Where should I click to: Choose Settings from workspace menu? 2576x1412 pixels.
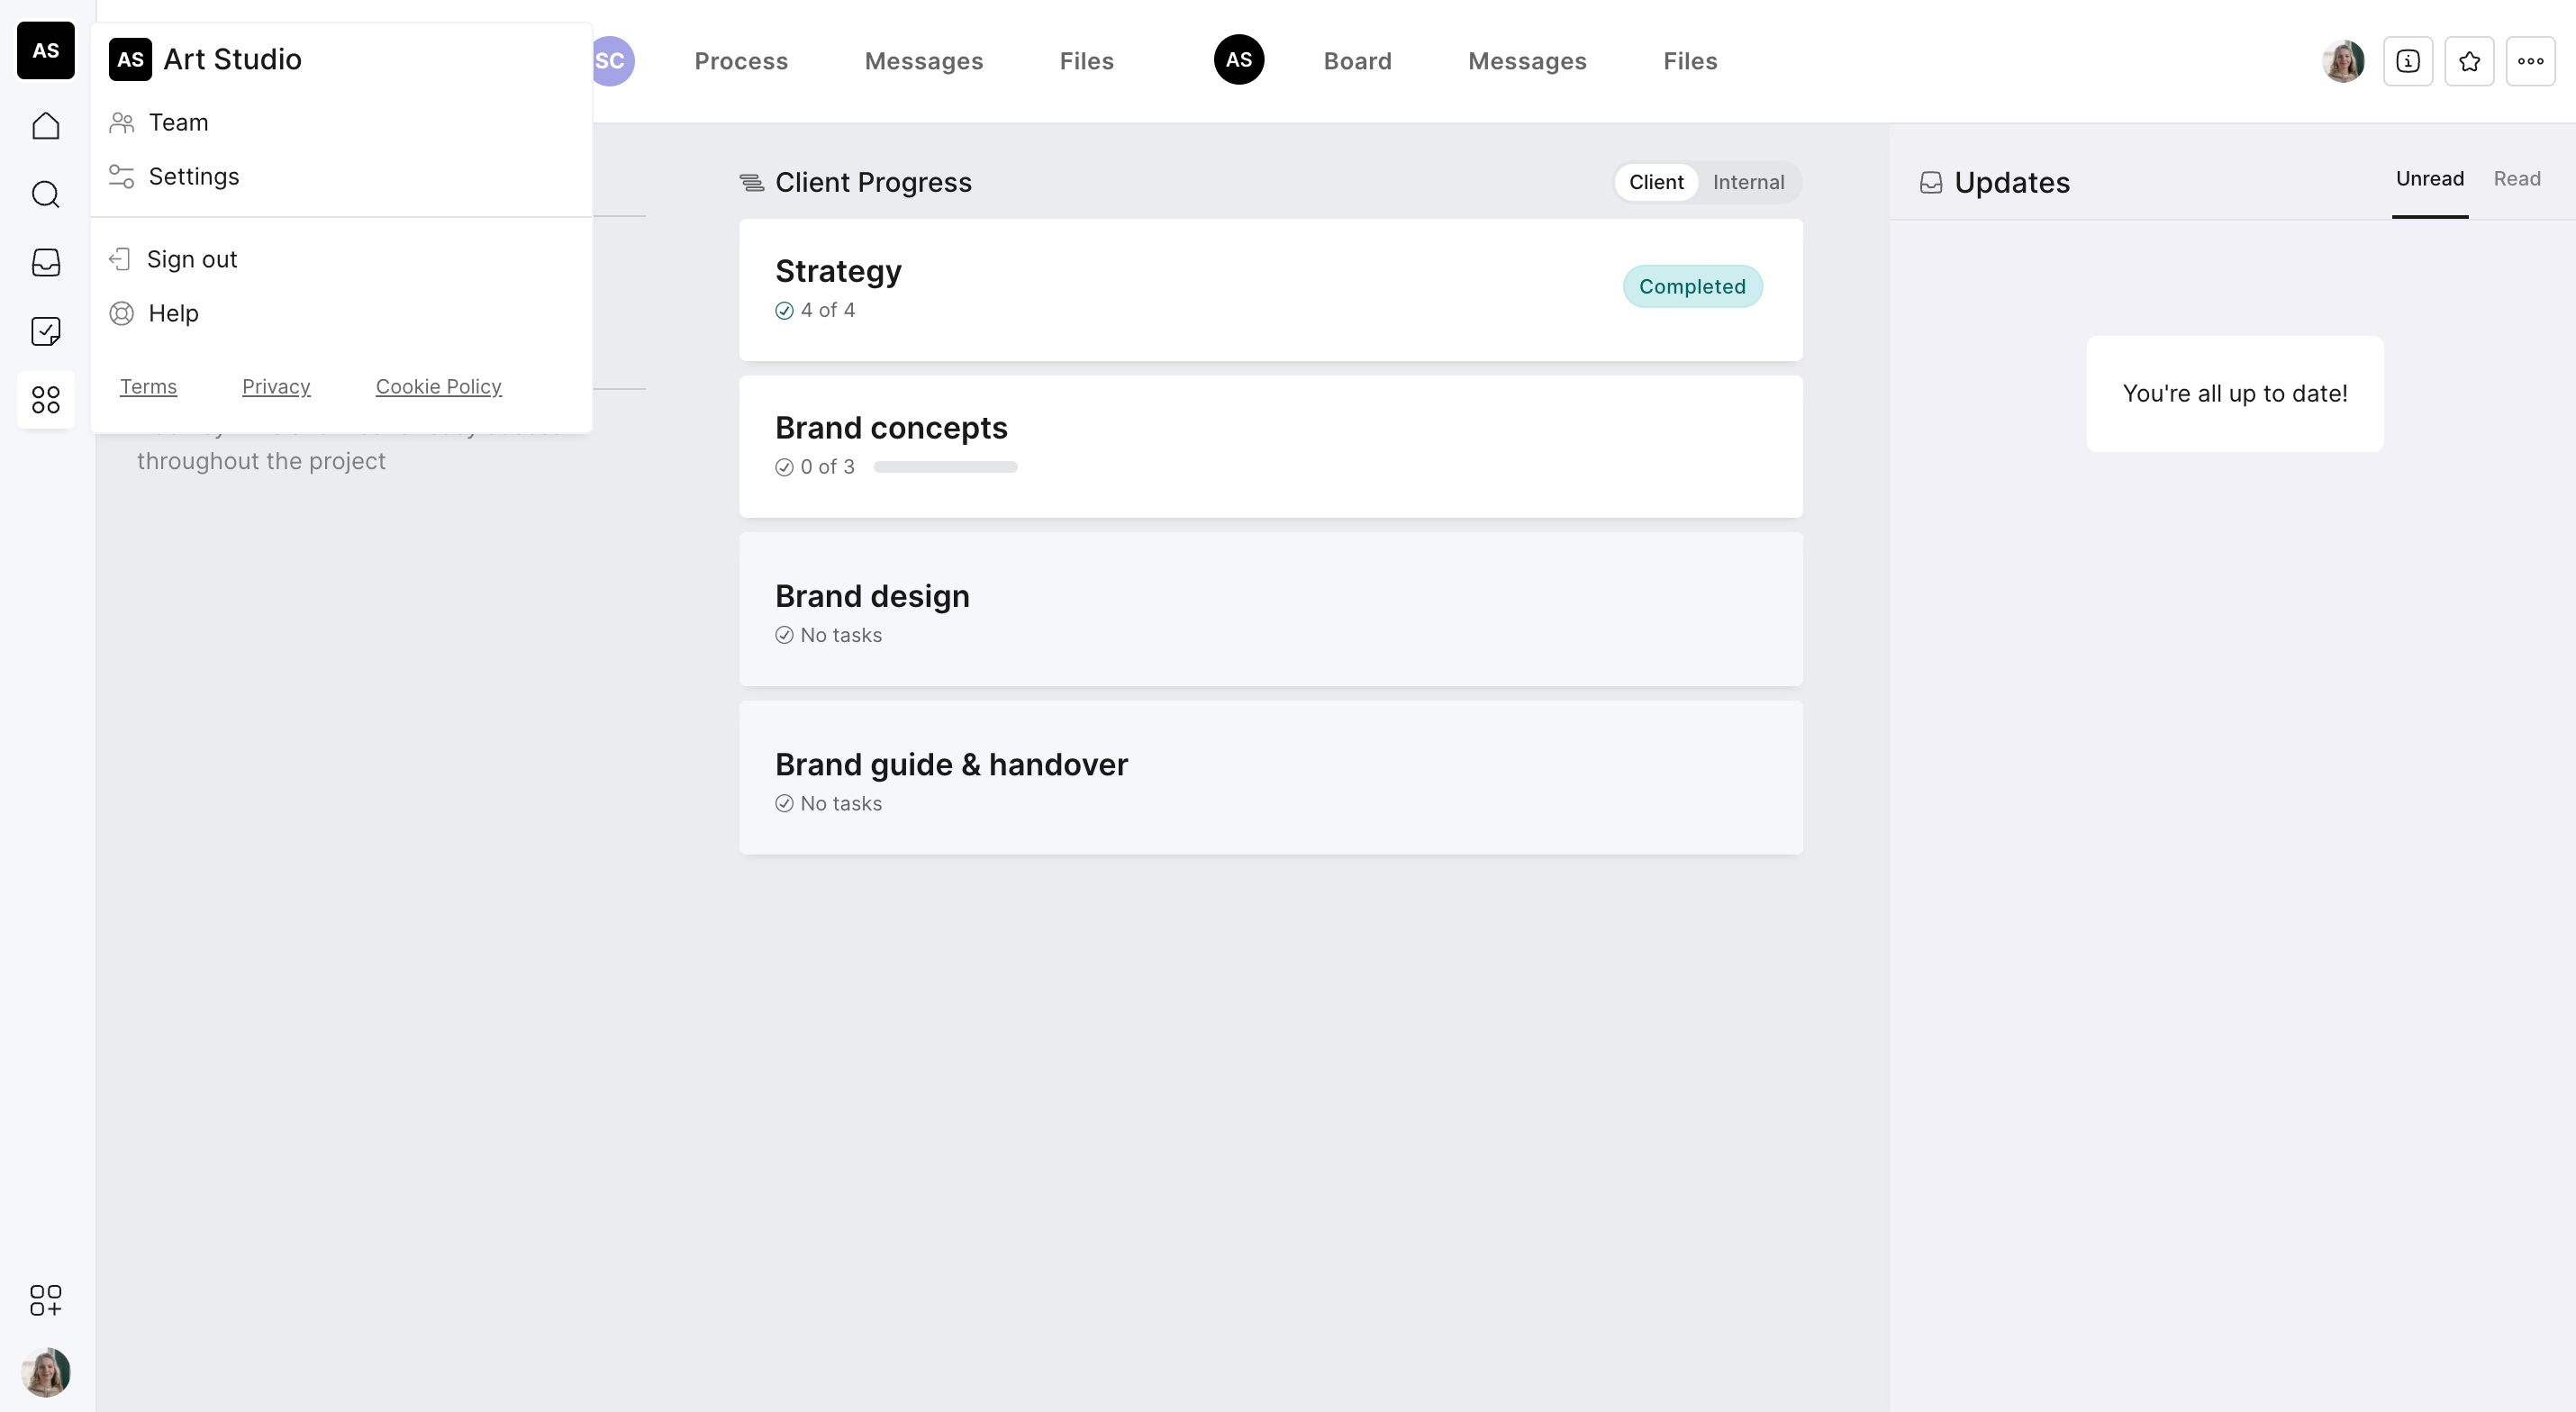(193, 177)
